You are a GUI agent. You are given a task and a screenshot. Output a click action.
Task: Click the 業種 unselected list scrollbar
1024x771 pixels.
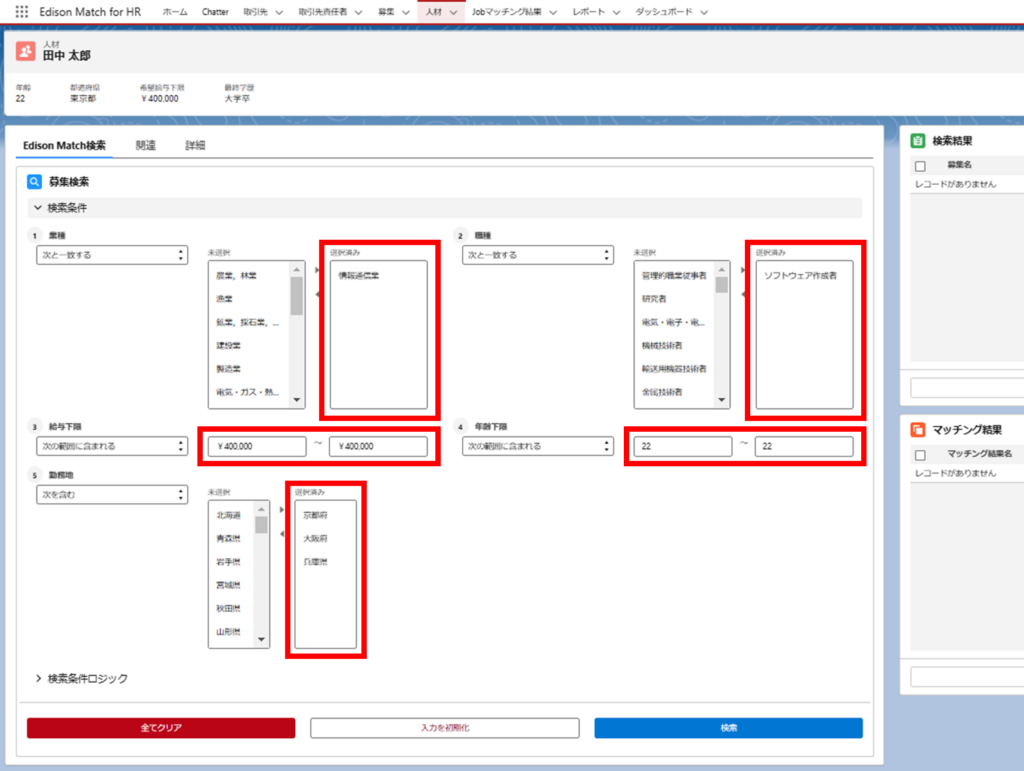tap(297, 335)
